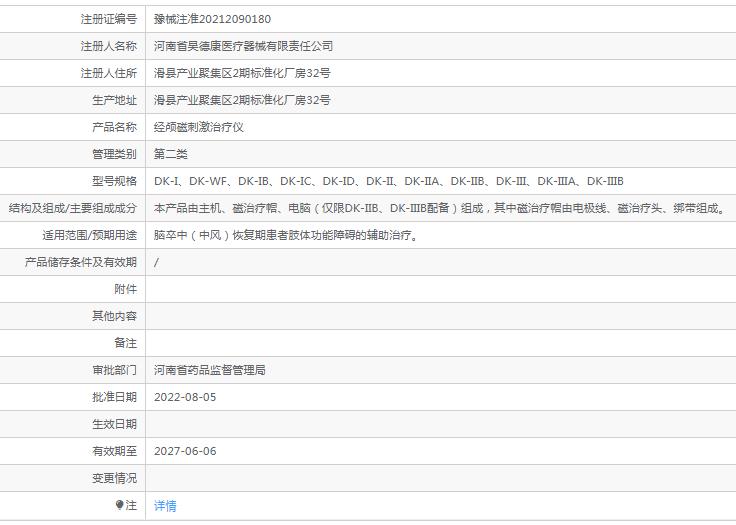Click expiry date 2027-06-06

click(185, 451)
